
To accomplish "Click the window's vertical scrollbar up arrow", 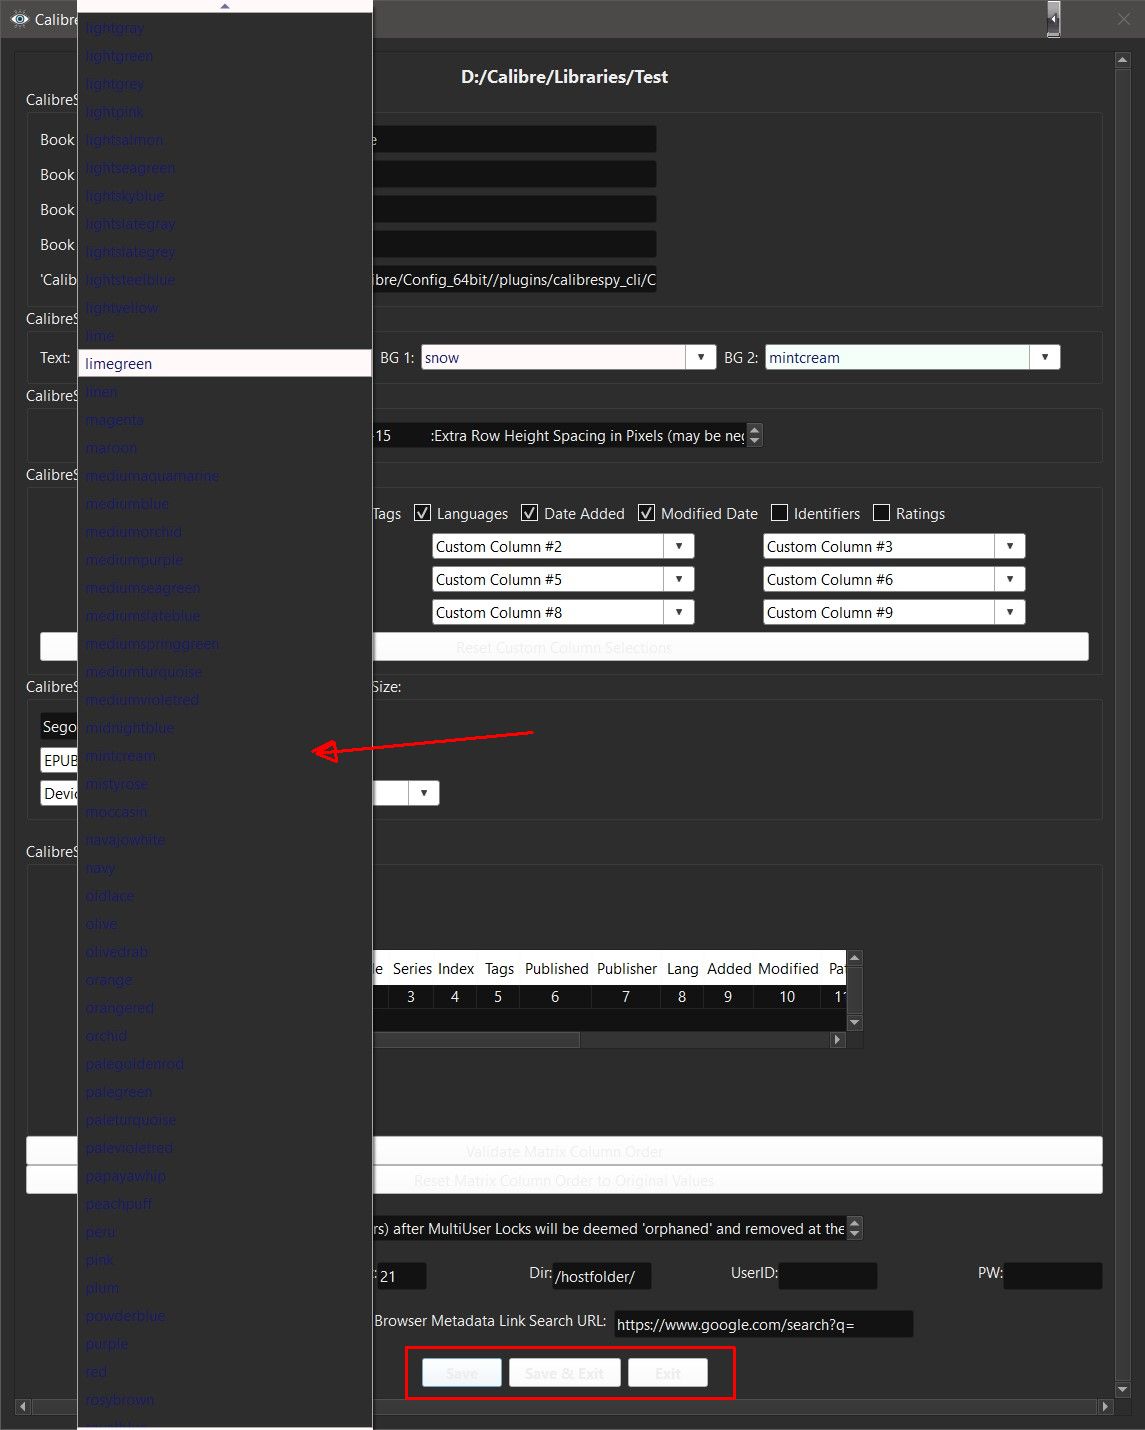I will click(x=1122, y=61).
